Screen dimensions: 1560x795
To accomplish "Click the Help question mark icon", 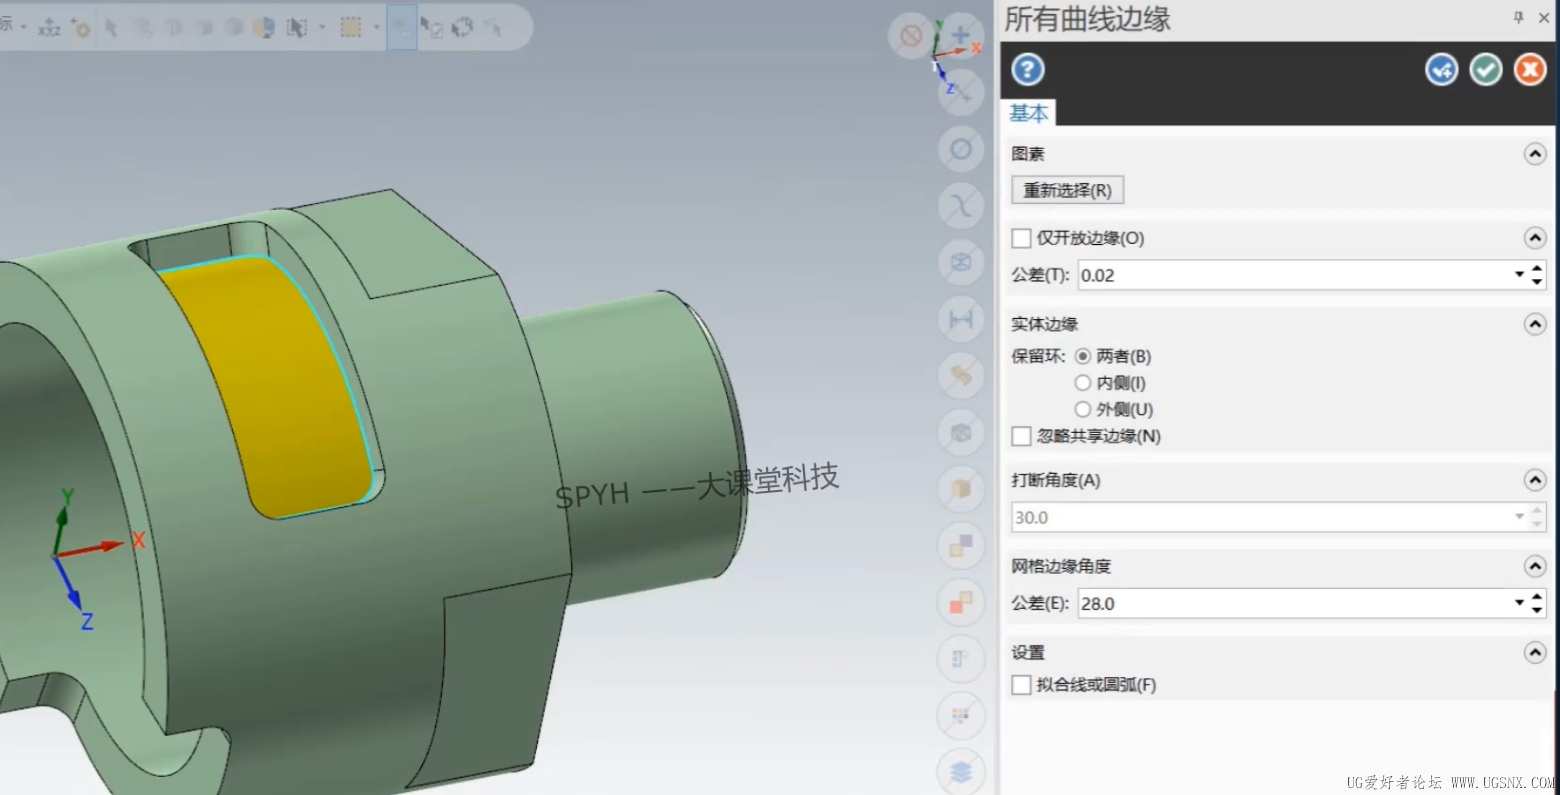I will click(1027, 69).
